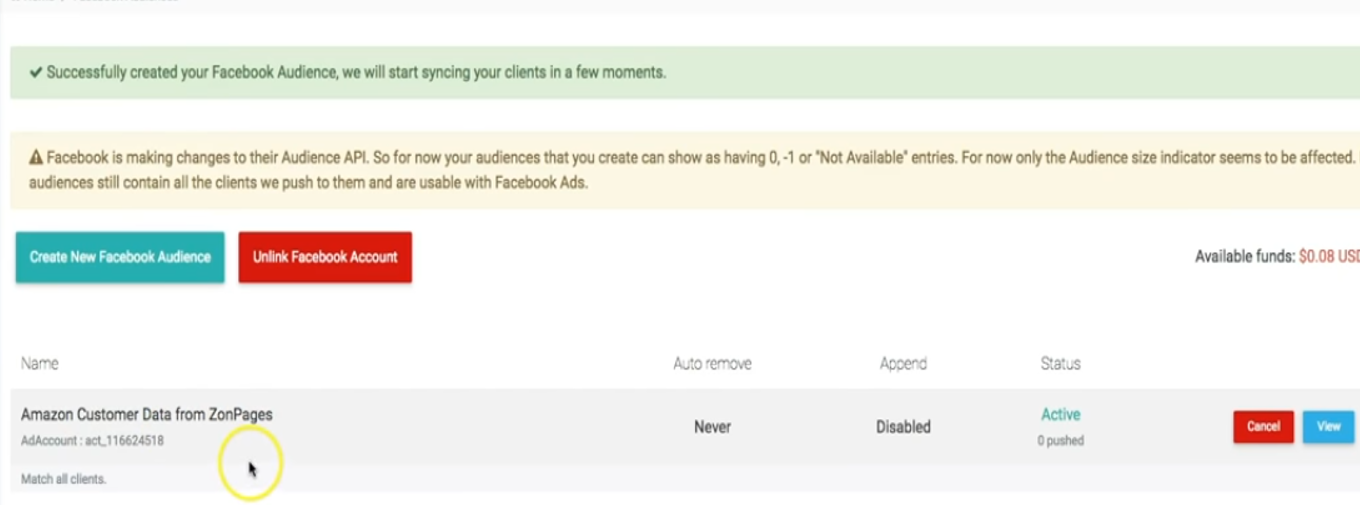This screenshot has width=1360, height=505.
Task: Open Amazon Customer Data from ZonPages entry
Action: click(147, 414)
